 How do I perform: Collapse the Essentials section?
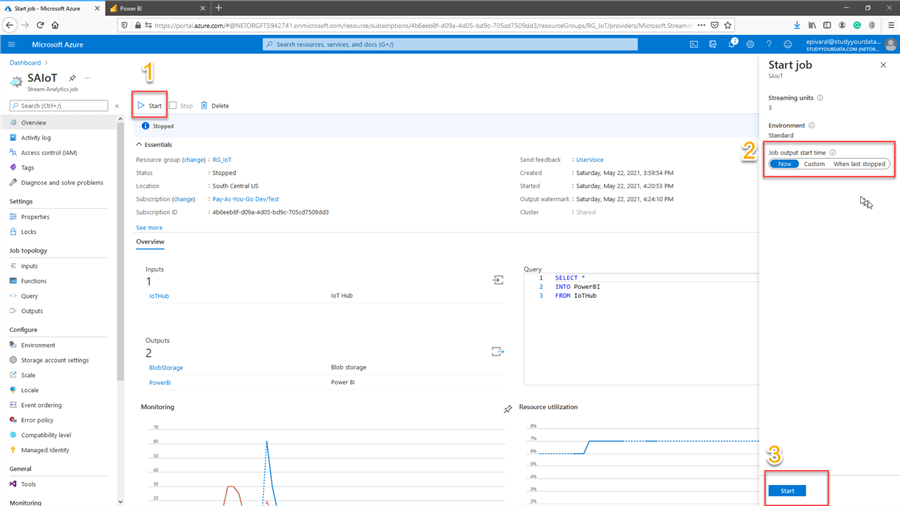tap(140, 145)
